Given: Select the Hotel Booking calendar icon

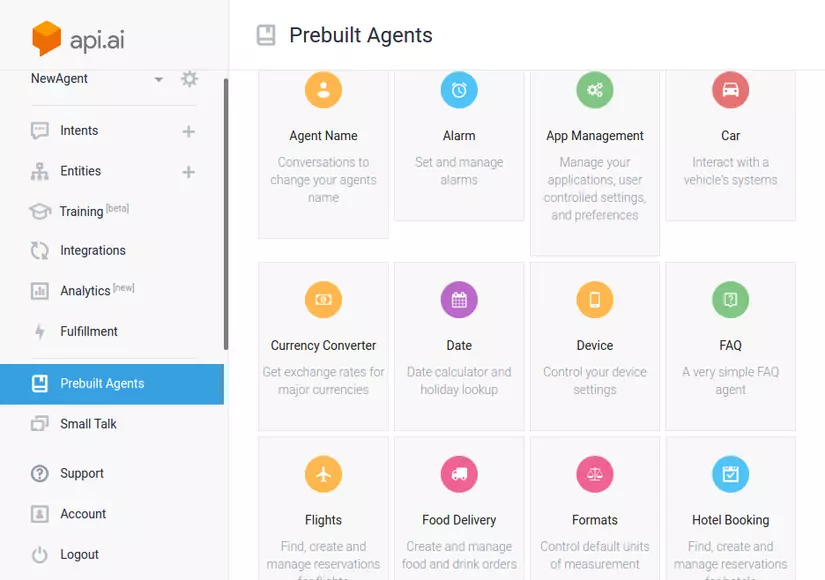Looking at the screenshot, I should click(730, 474).
